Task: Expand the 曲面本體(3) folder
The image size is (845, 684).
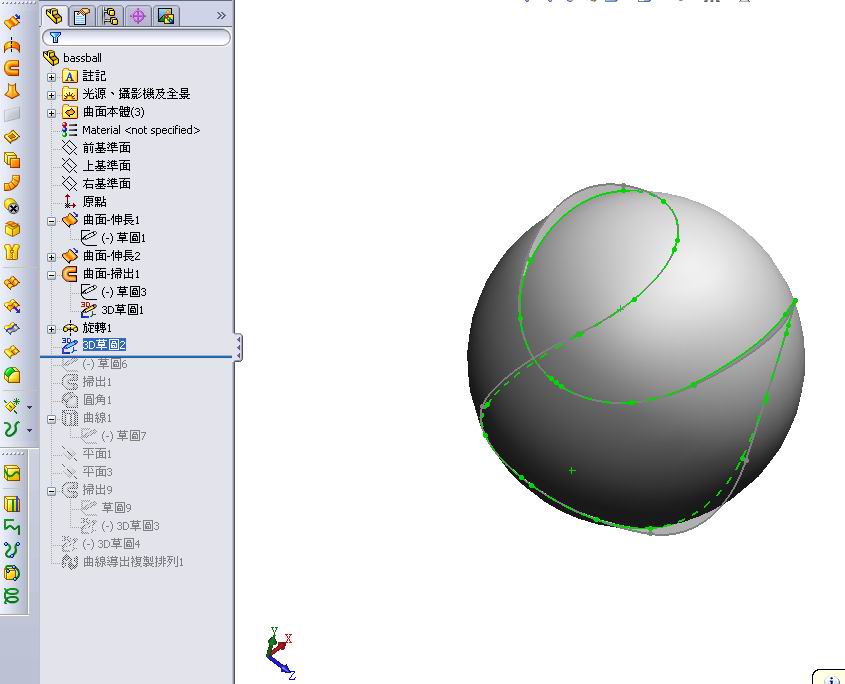Action: (x=51, y=113)
